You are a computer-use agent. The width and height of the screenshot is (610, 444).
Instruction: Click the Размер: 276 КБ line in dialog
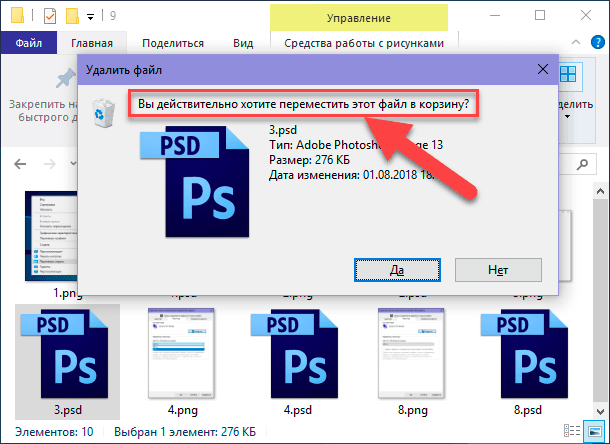pos(309,160)
